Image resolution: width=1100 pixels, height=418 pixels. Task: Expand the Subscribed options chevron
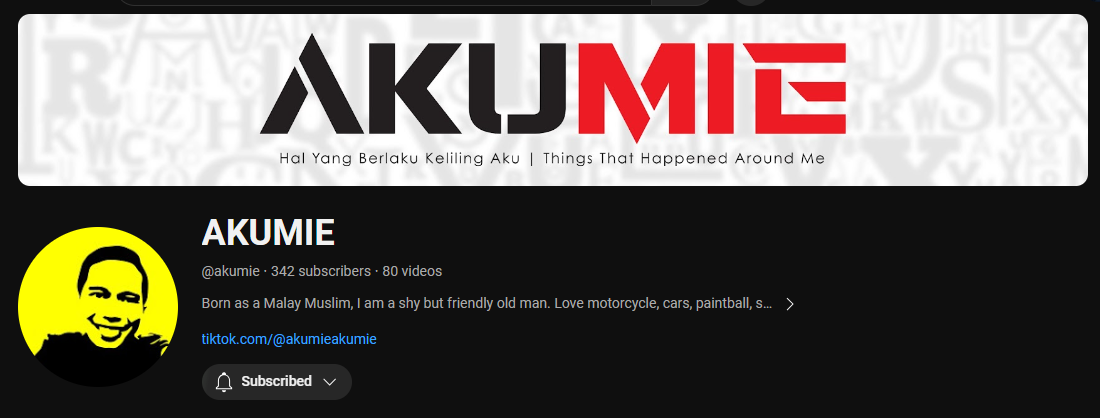(329, 382)
